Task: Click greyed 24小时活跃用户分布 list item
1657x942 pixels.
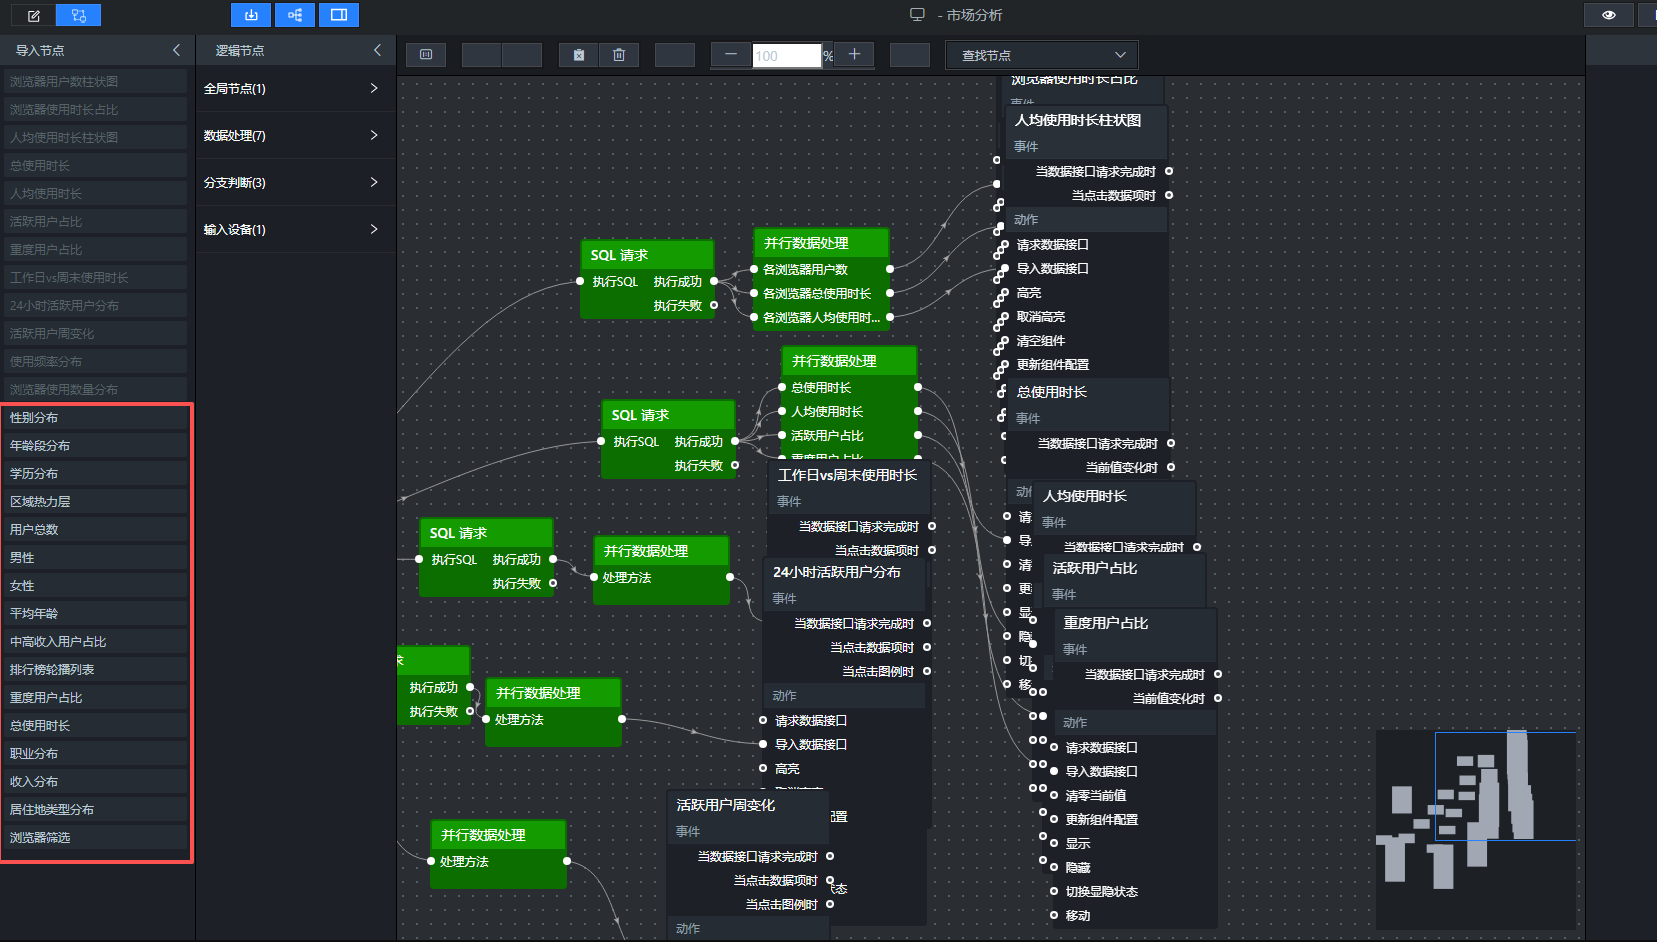Action: pos(96,306)
